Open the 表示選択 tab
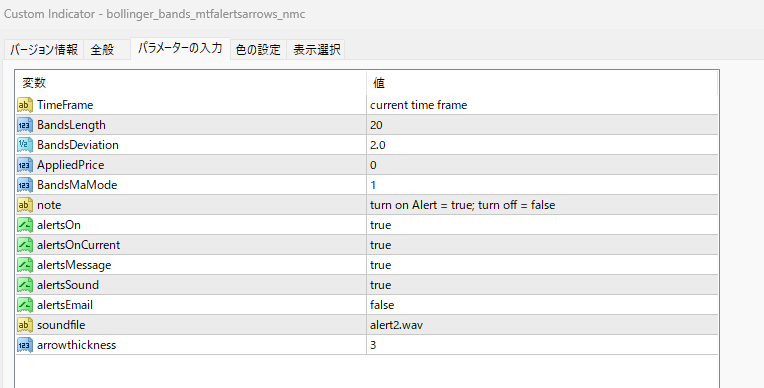 pyautogui.click(x=316, y=49)
